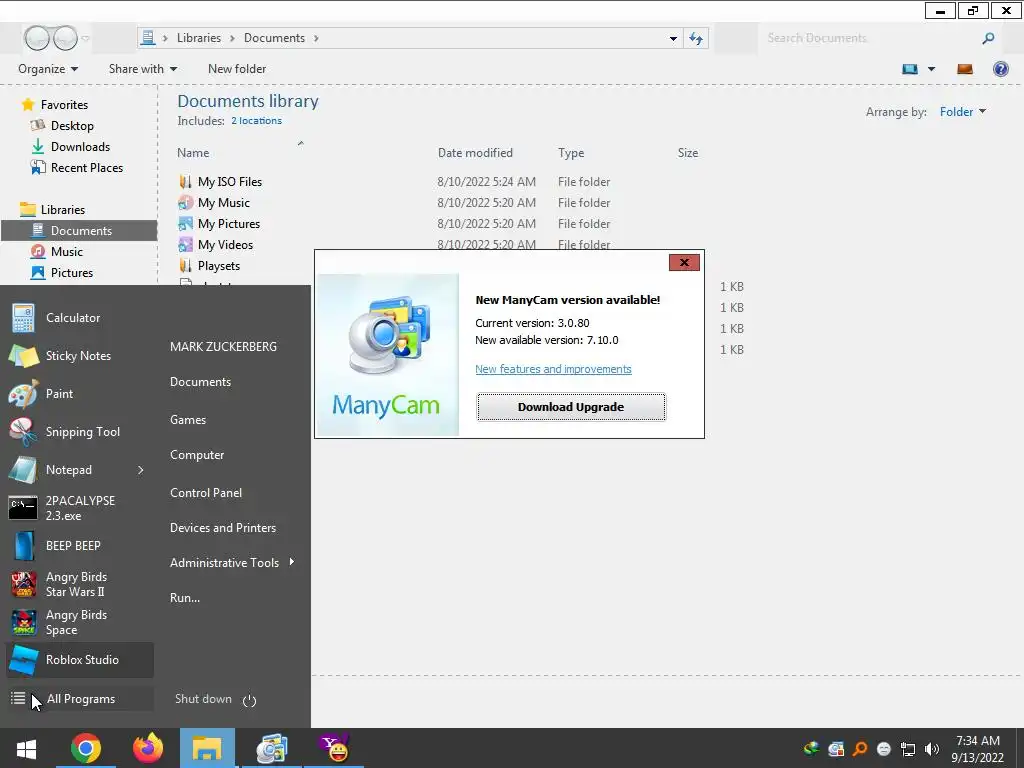Select Downloads under Favorites
This screenshot has height=768, width=1024.
point(80,147)
